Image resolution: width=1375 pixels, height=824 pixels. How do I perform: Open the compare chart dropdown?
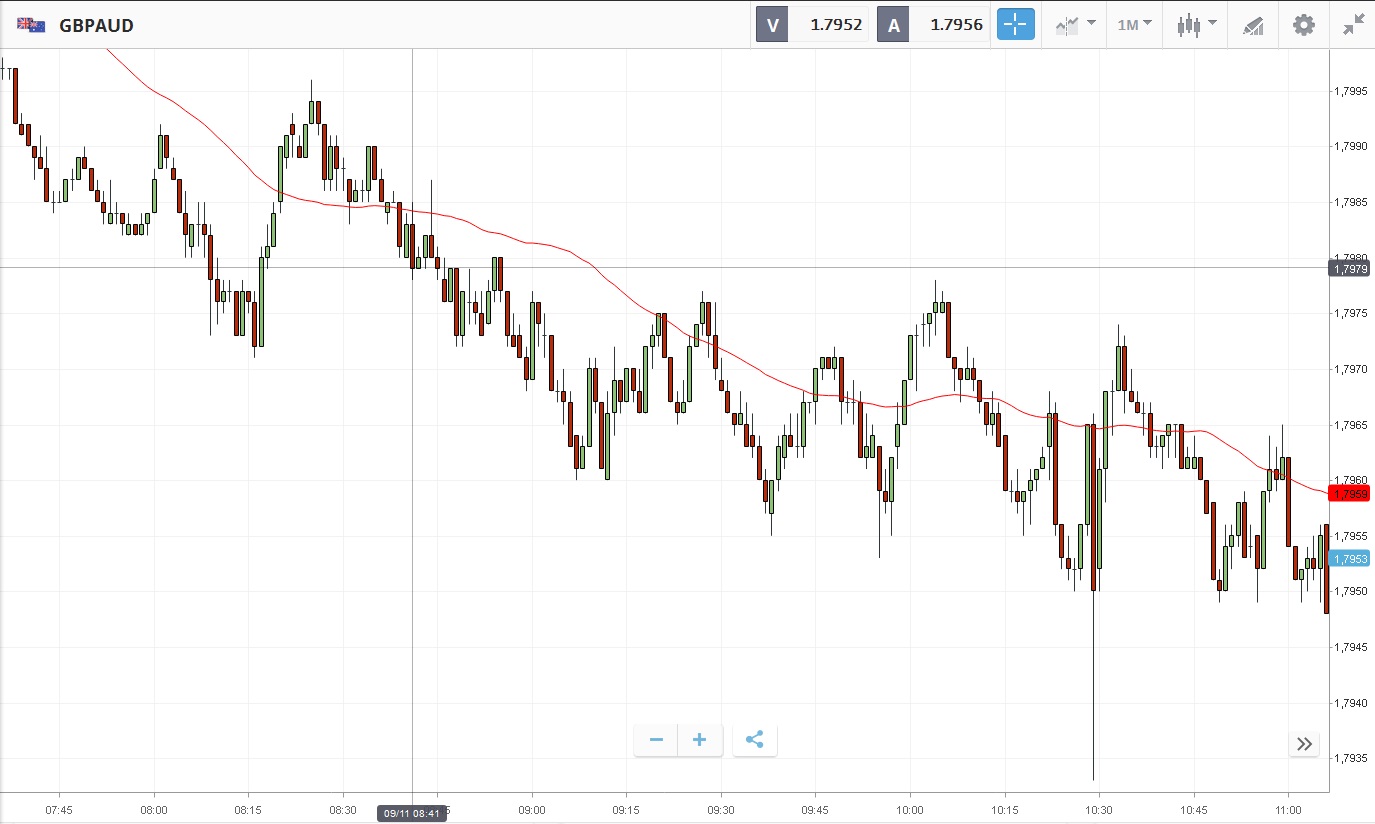1075,25
